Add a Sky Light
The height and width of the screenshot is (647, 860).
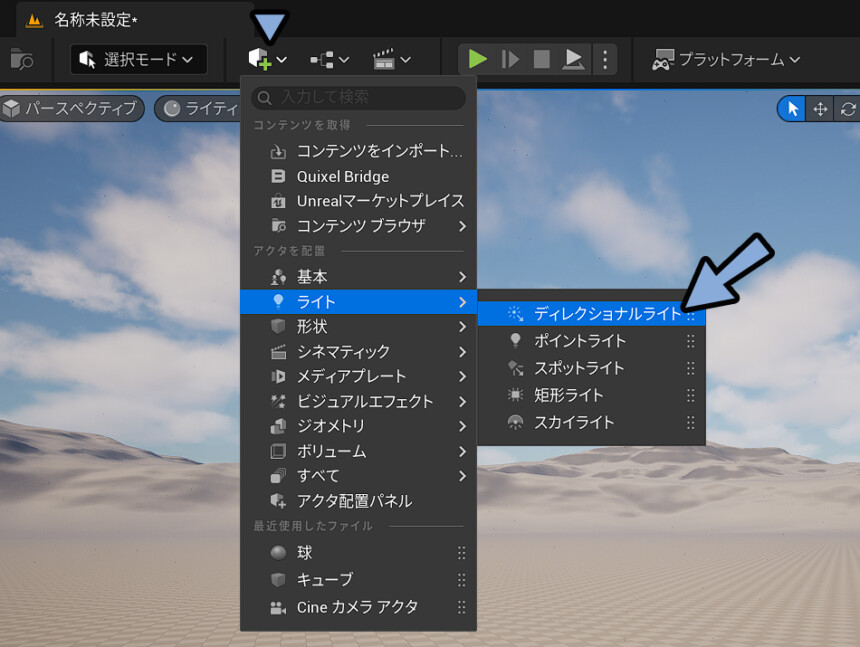[591, 422]
